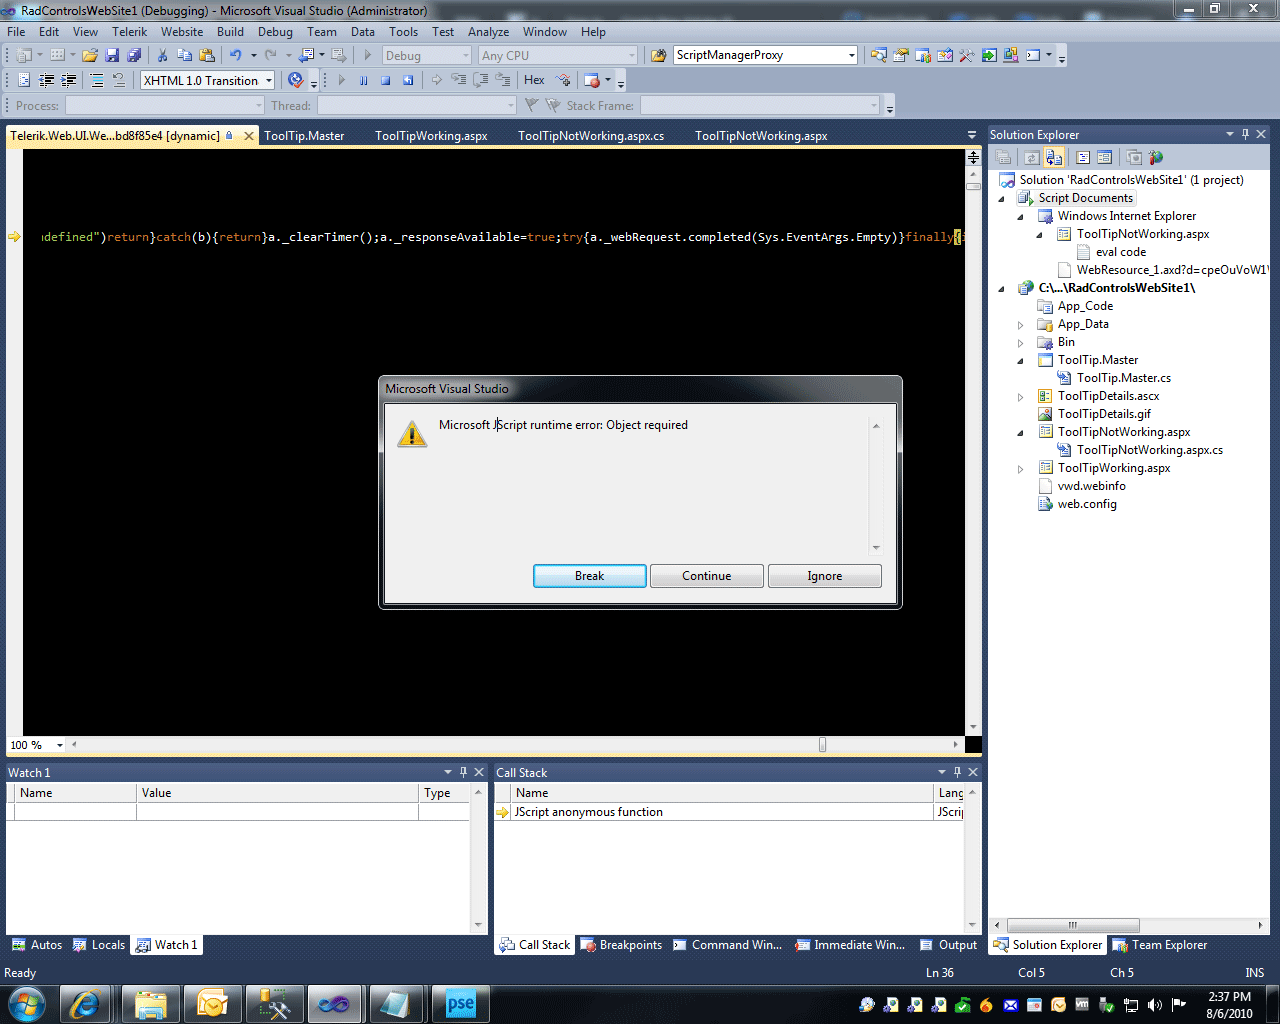Click the Refresh icon in Solution Explorer toolbar

pos(1031,157)
